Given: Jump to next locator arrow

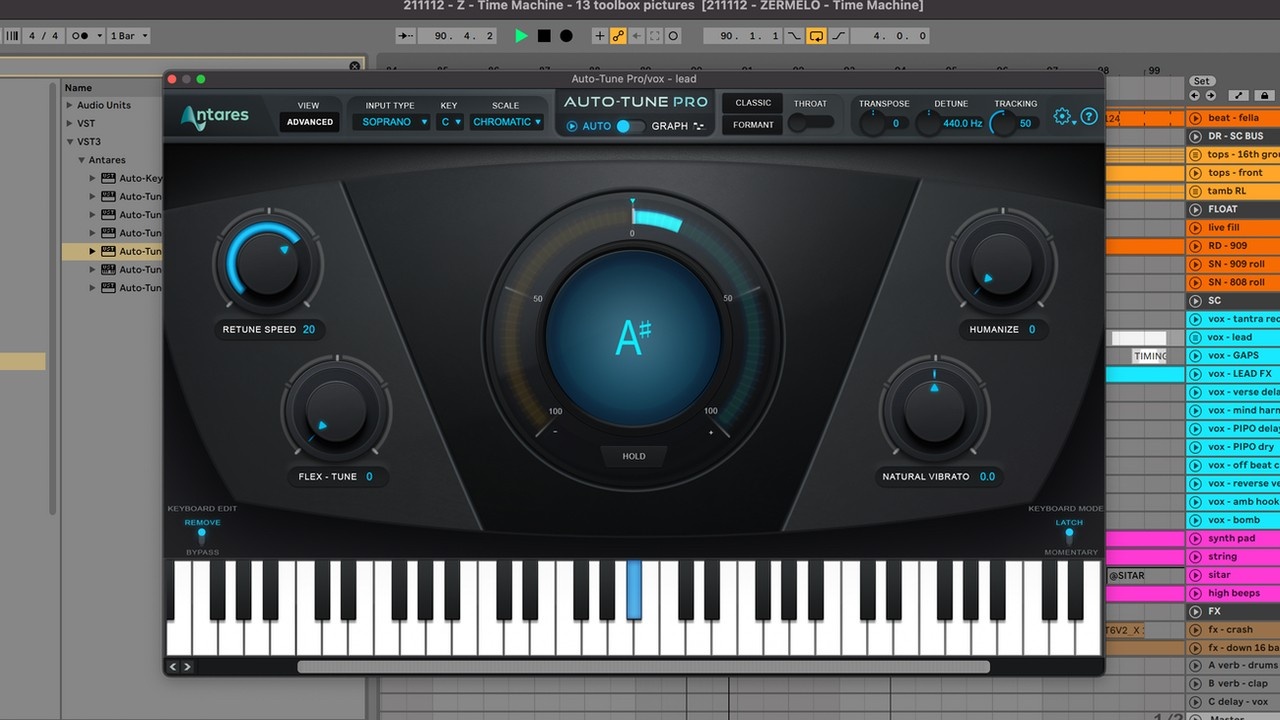Looking at the screenshot, I should pyautogui.click(x=1211, y=96).
